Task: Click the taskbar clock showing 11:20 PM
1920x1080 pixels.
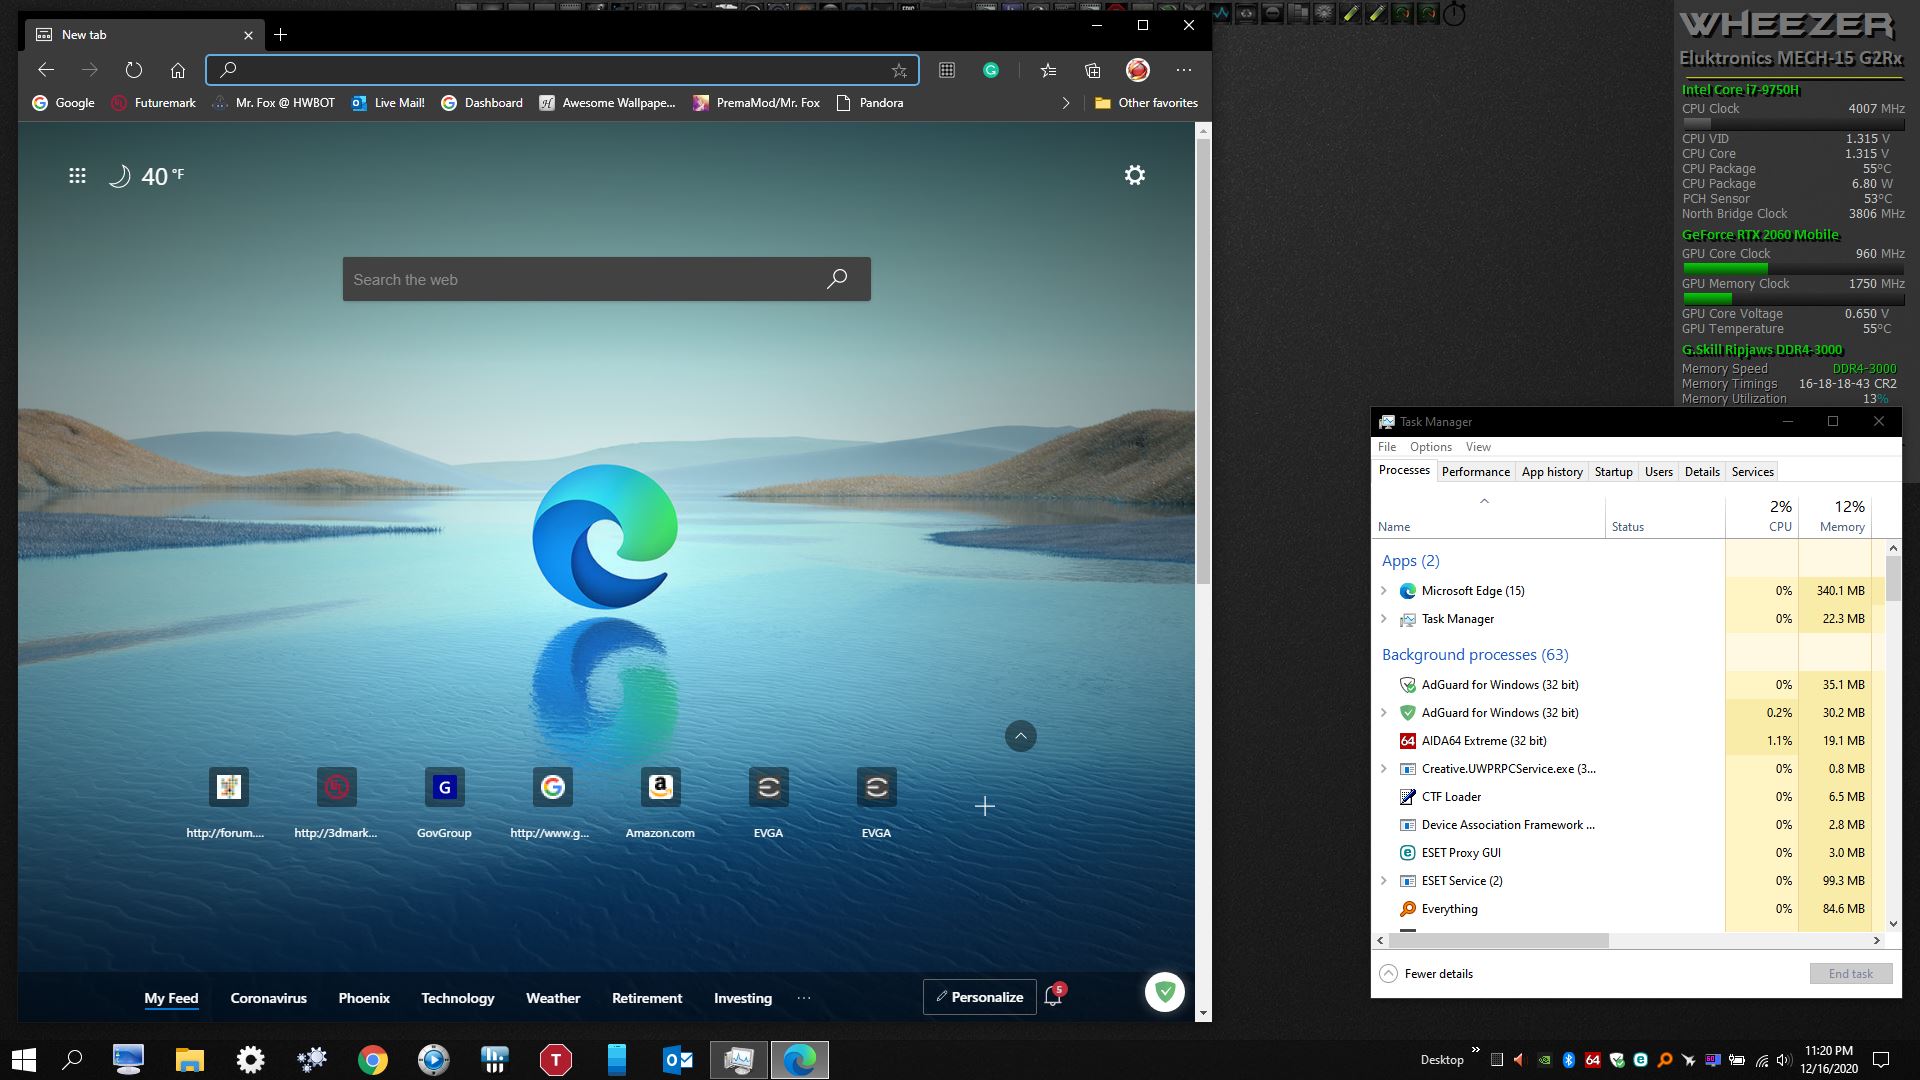Action: click(x=1829, y=1060)
